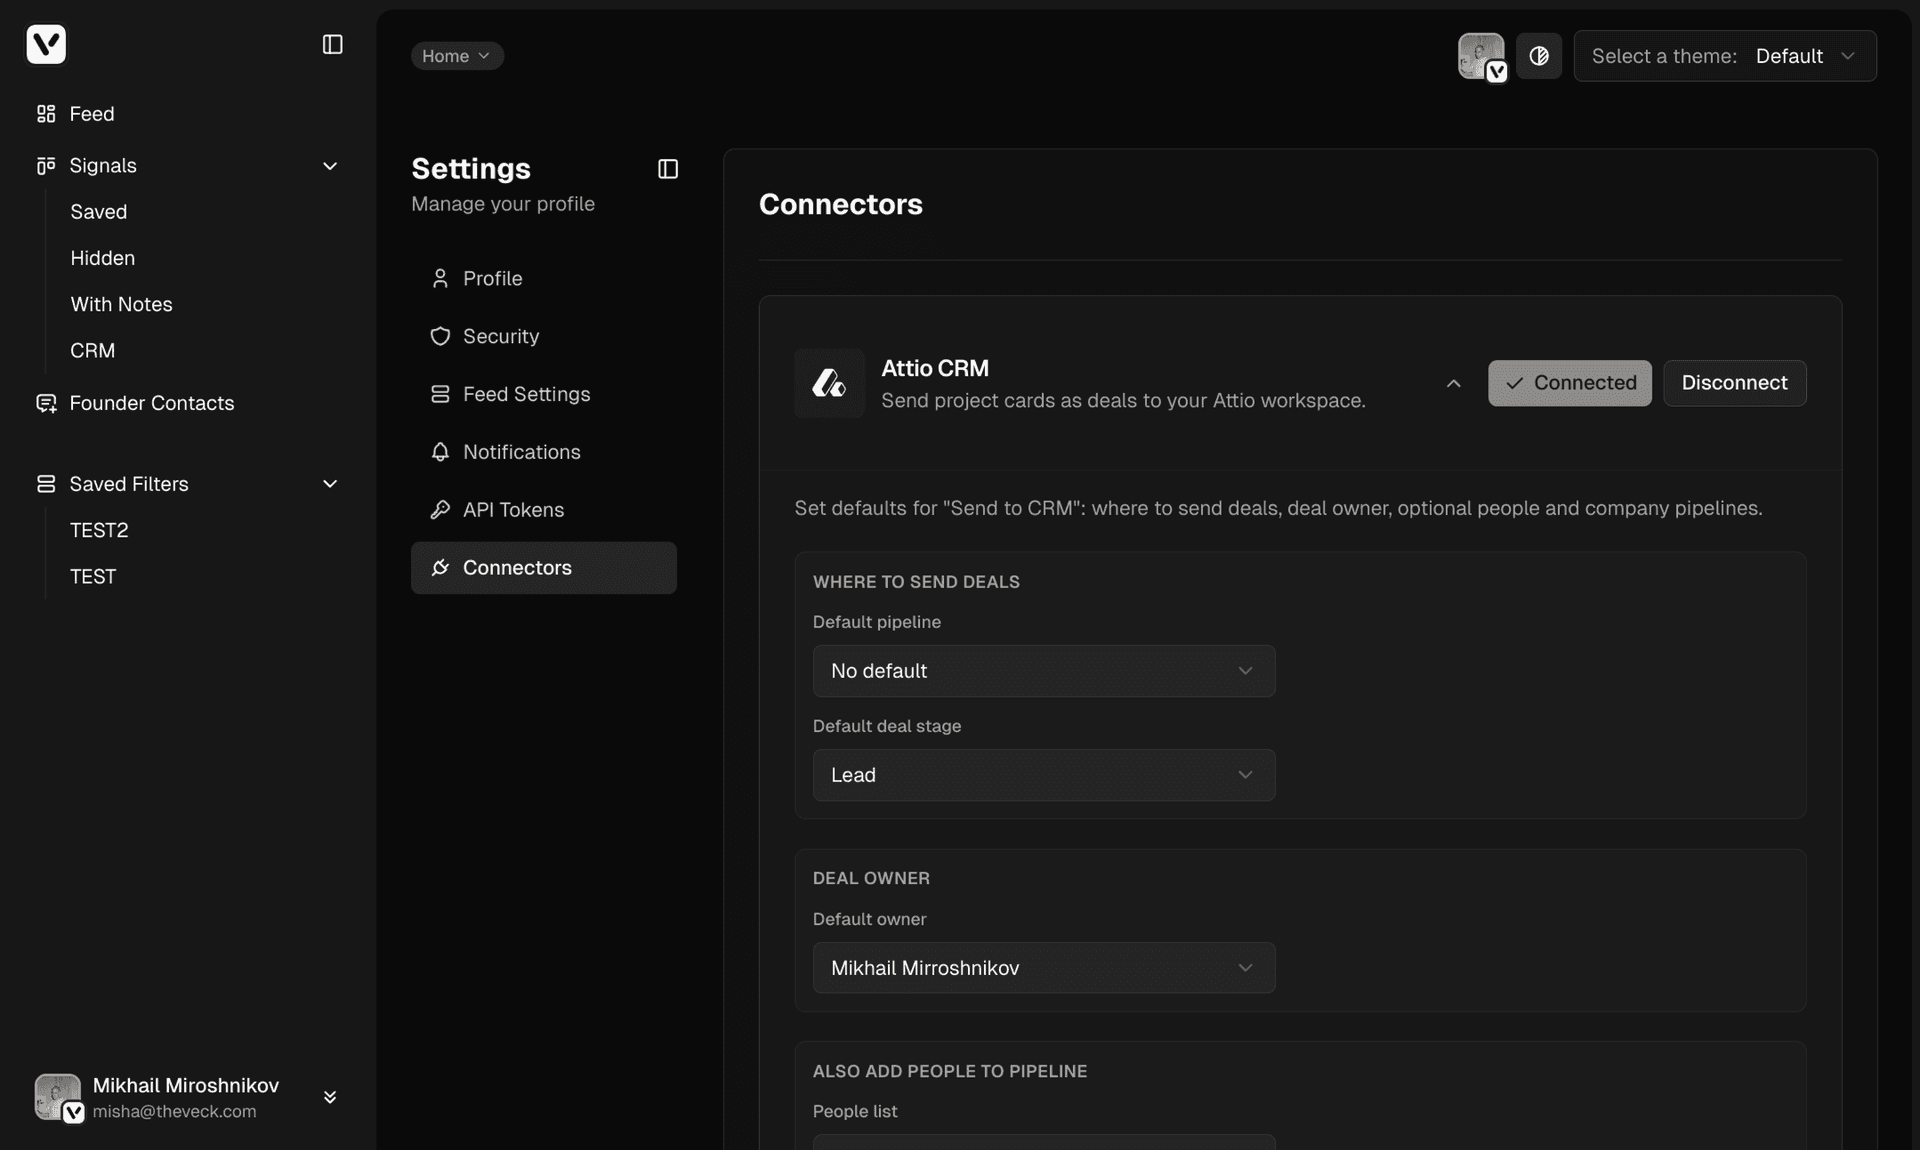Click the Notifications bell icon
The height and width of the screenshot is (1150, 1920).
click(x=440, y=452)
